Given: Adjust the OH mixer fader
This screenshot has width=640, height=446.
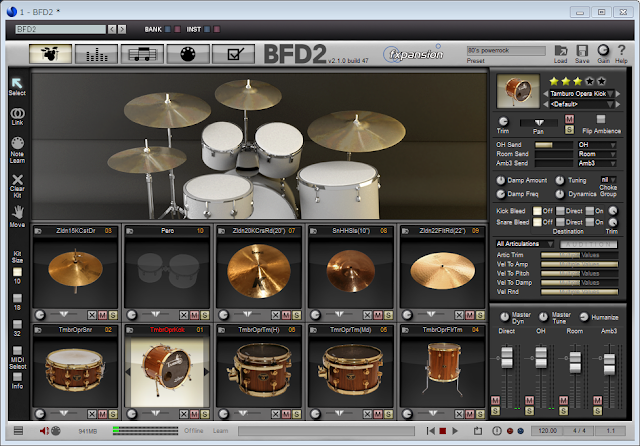Looking at the screenshot, I should coord(541,357).
